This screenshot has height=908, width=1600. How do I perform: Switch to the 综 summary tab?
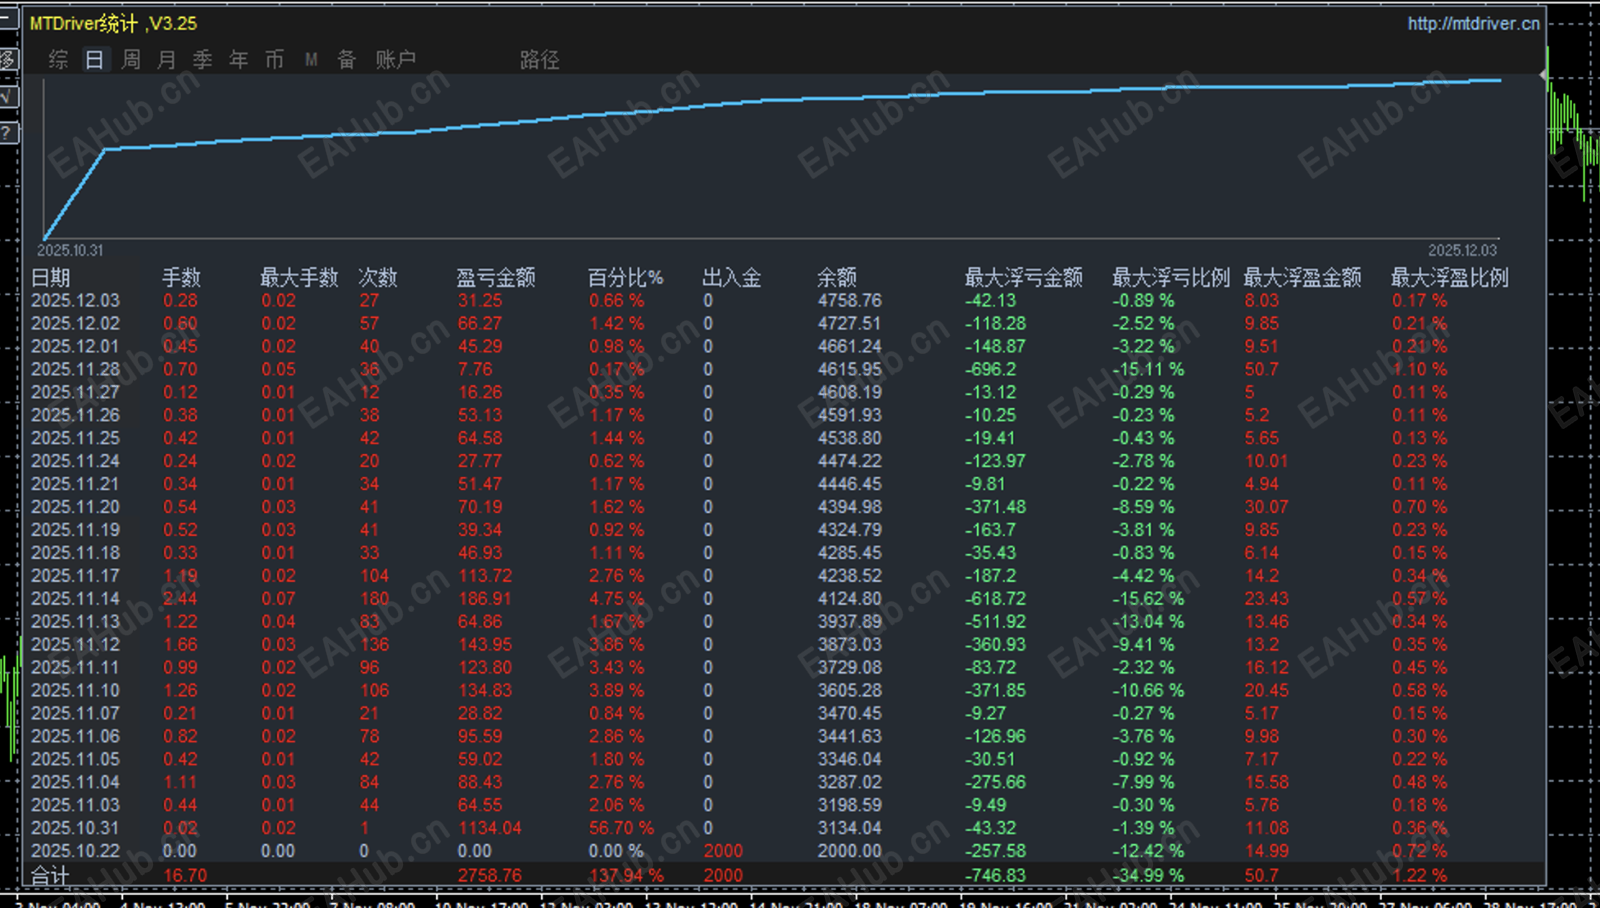(59, 60)
